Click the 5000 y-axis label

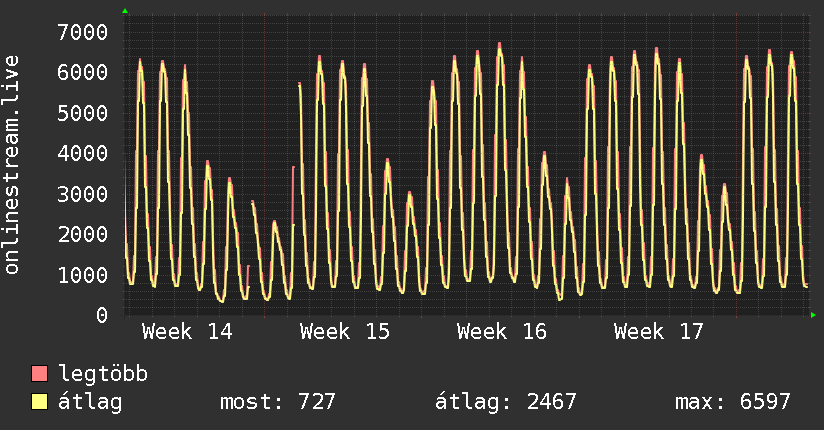(x=83, y=113)
